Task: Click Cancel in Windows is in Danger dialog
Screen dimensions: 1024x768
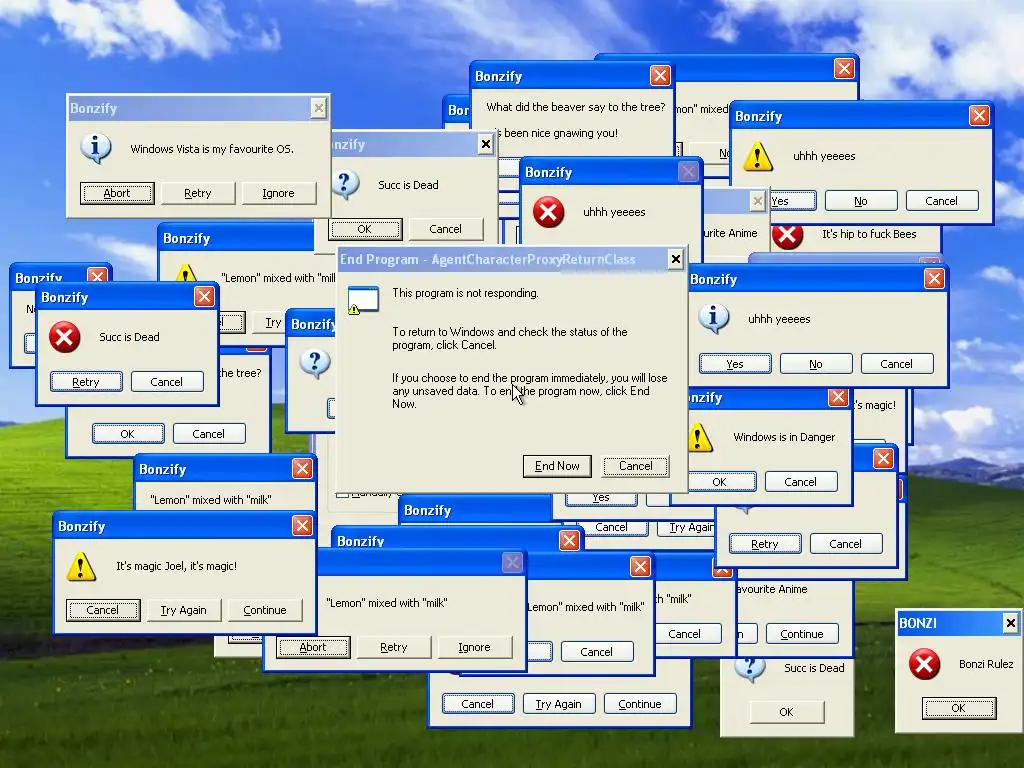Action: (x=801, y=482)
